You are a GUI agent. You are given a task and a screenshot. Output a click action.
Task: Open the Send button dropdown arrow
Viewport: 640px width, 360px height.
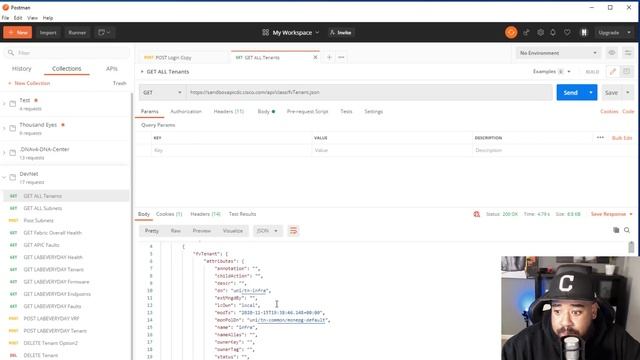[x=591, y=93]
